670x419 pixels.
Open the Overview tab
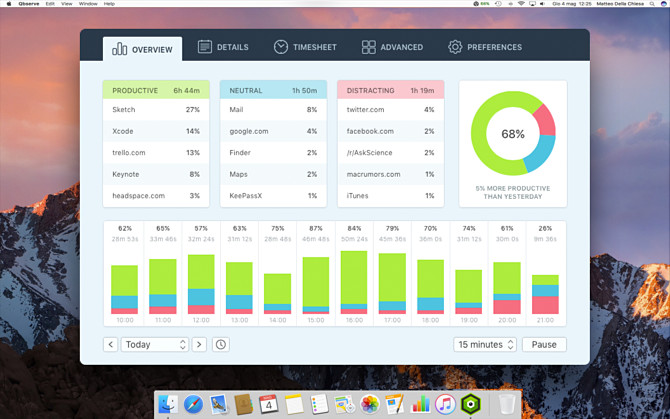142,49
